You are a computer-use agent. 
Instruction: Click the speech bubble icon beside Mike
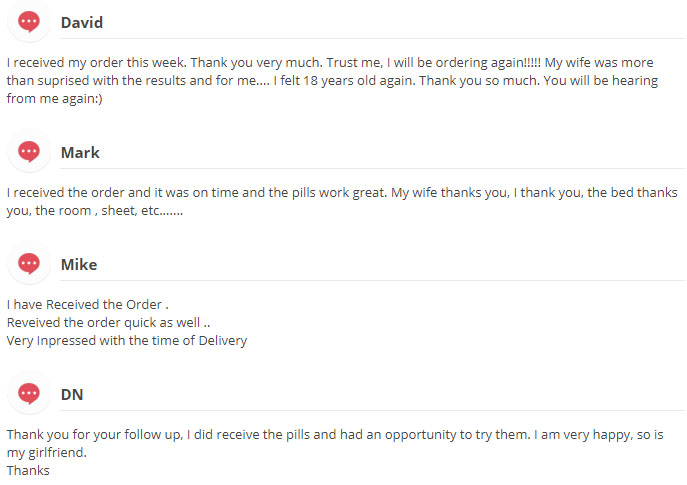pyautogui.click(x=29, y=264)
